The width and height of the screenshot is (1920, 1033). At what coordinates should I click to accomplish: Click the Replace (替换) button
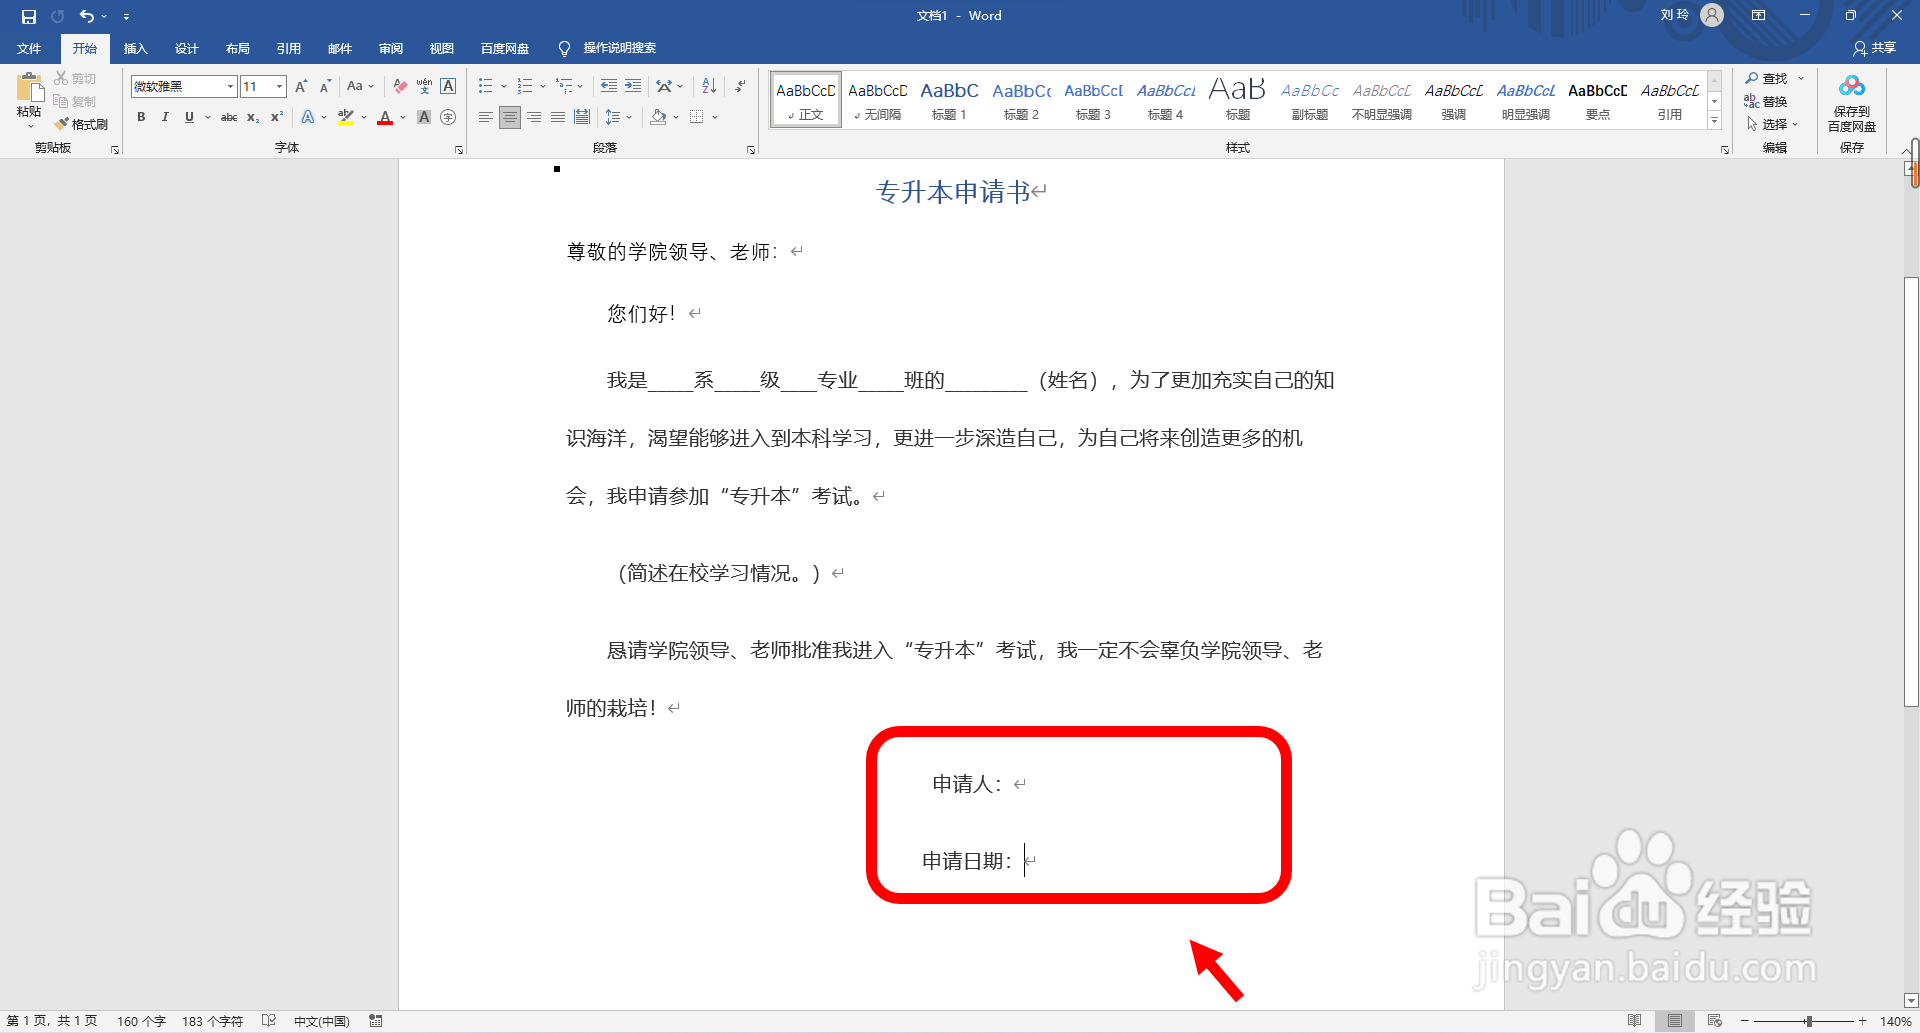[1766, 101]
